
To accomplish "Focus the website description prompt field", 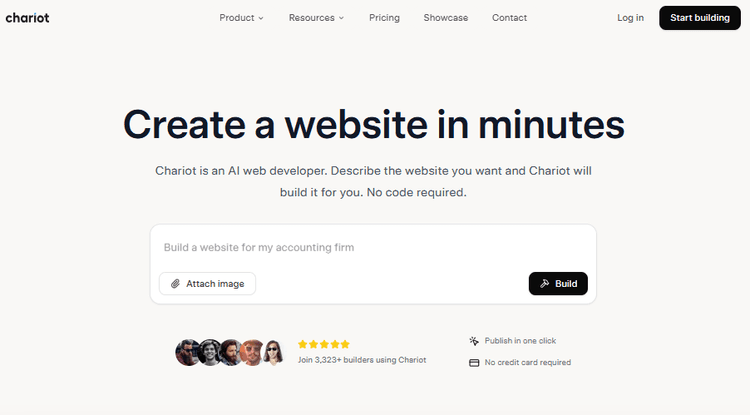I will (372, 247).
